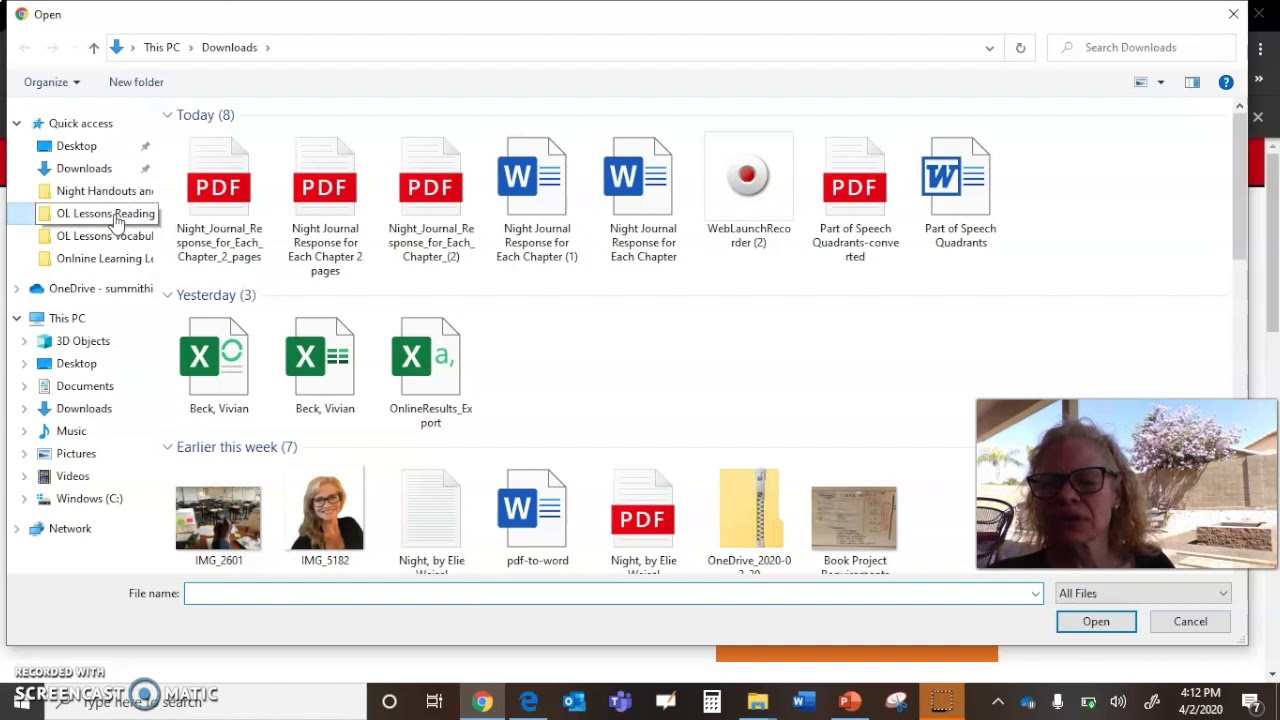1280x720 pixels.
Task: Open Microsoft Teams from the taskbar
Action: coord(620,702)
